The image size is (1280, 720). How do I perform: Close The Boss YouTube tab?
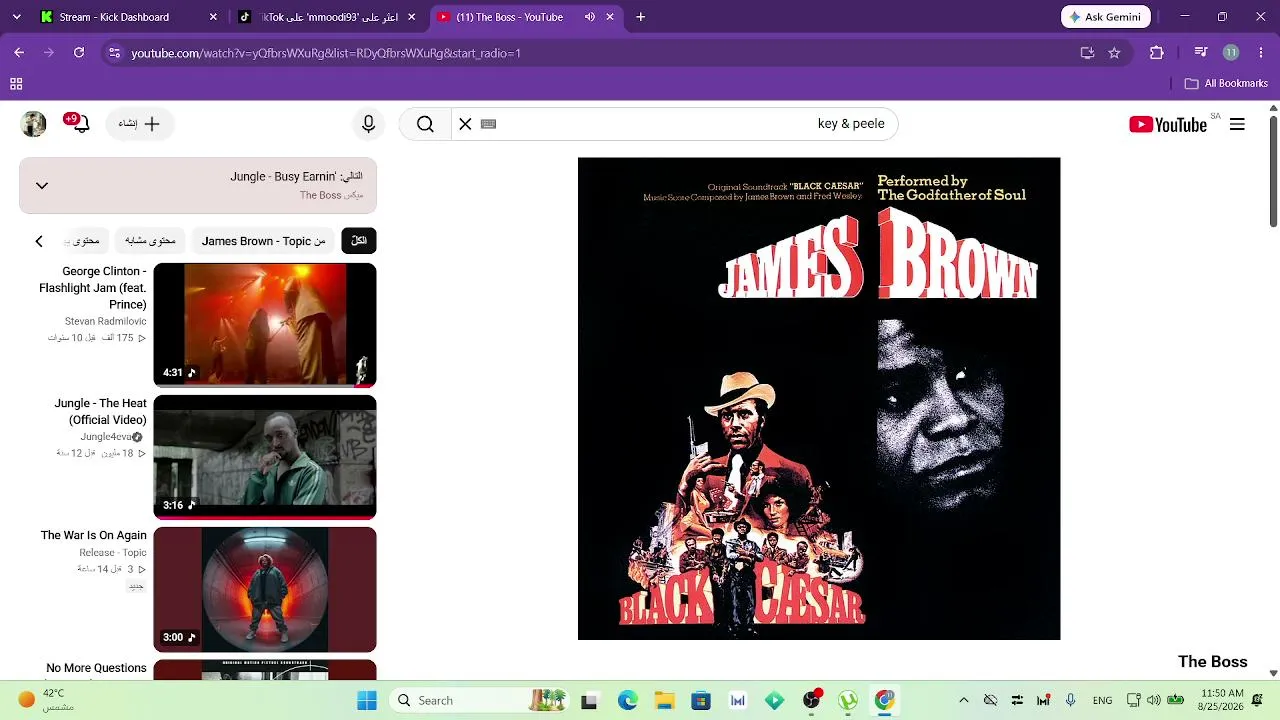610,17
